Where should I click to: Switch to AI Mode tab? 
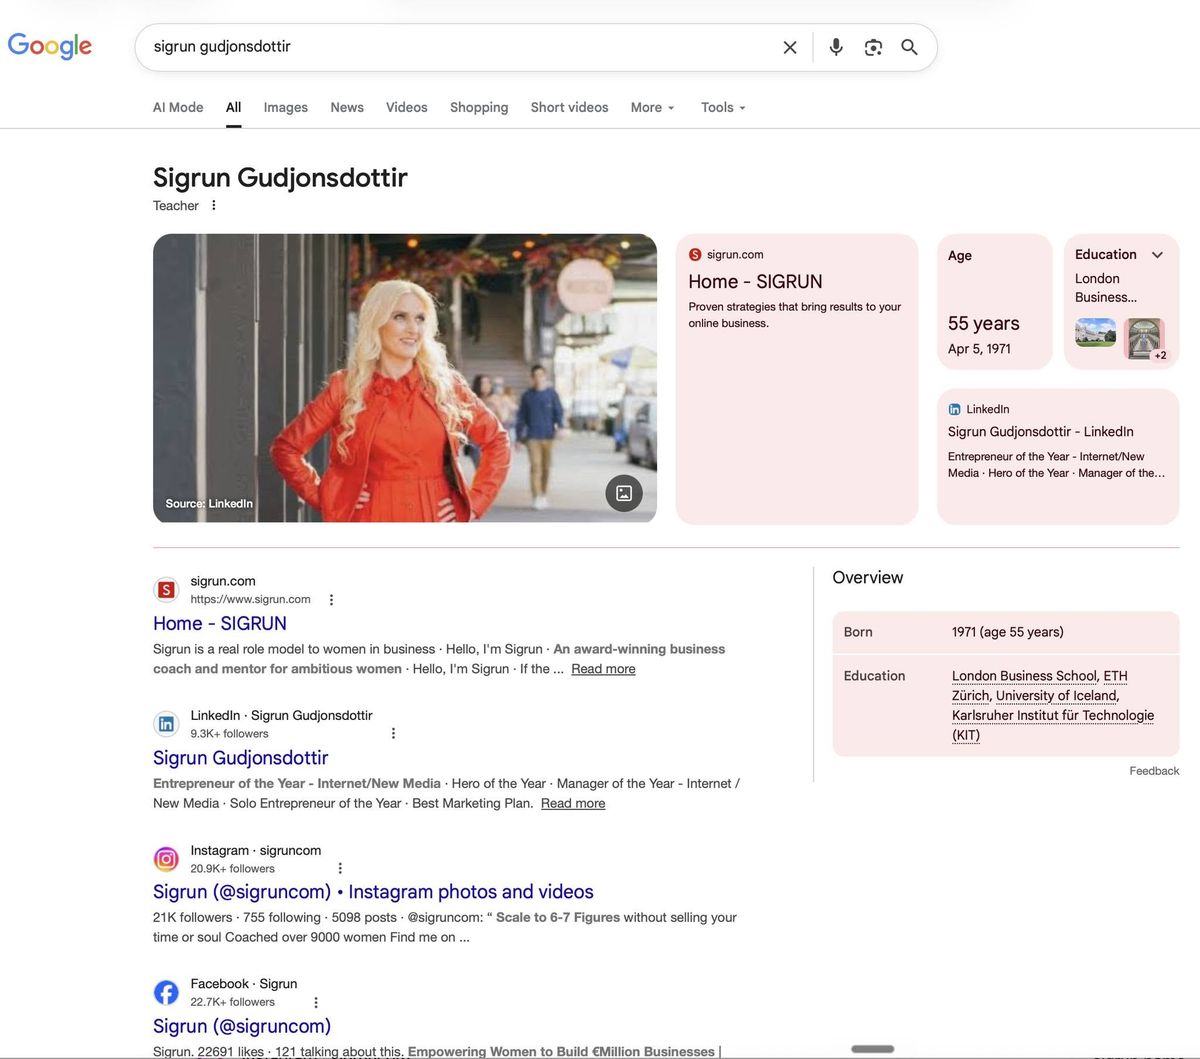coord(178,107)
